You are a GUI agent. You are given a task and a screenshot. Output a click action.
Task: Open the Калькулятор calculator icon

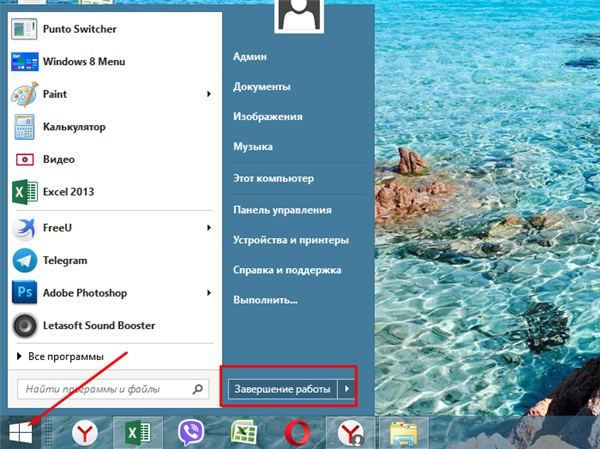[x=24, y=127]
